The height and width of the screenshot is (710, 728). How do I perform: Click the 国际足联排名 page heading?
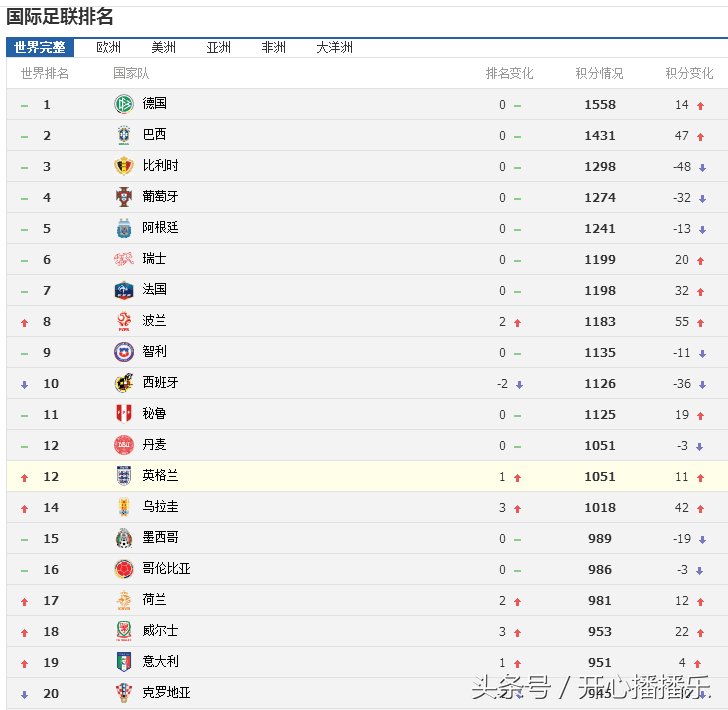59,17
